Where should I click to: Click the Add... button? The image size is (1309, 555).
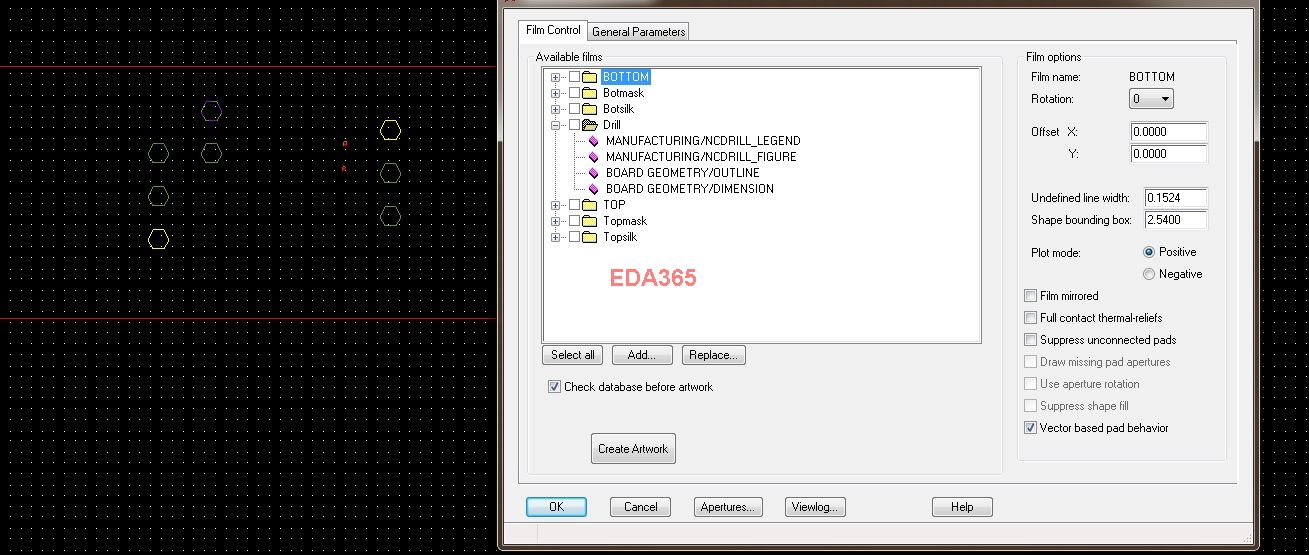pyautogui.click(x=641, y=355)
